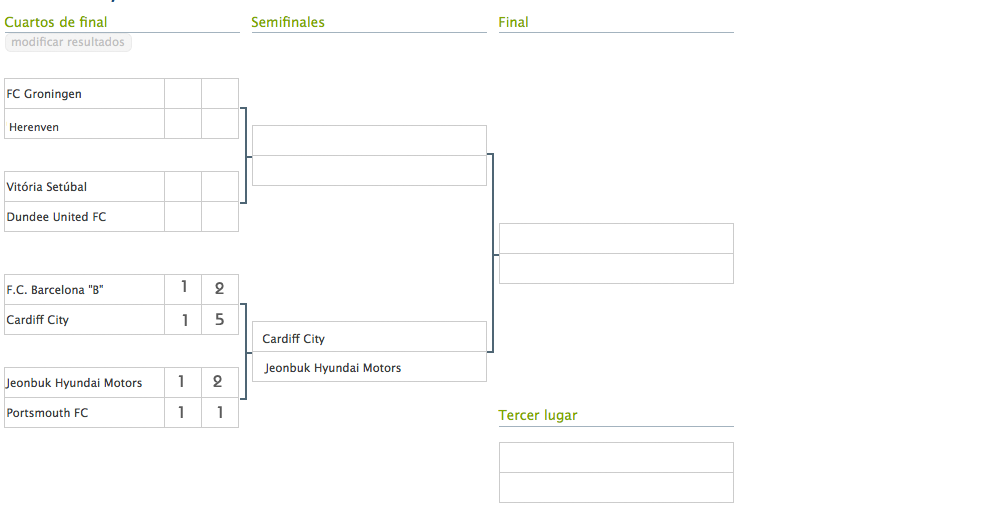This screenshot has width=983, height=520.
Task: Click Jeonbuk Hyundai Motors in semifinals slot
Action: 369,368
